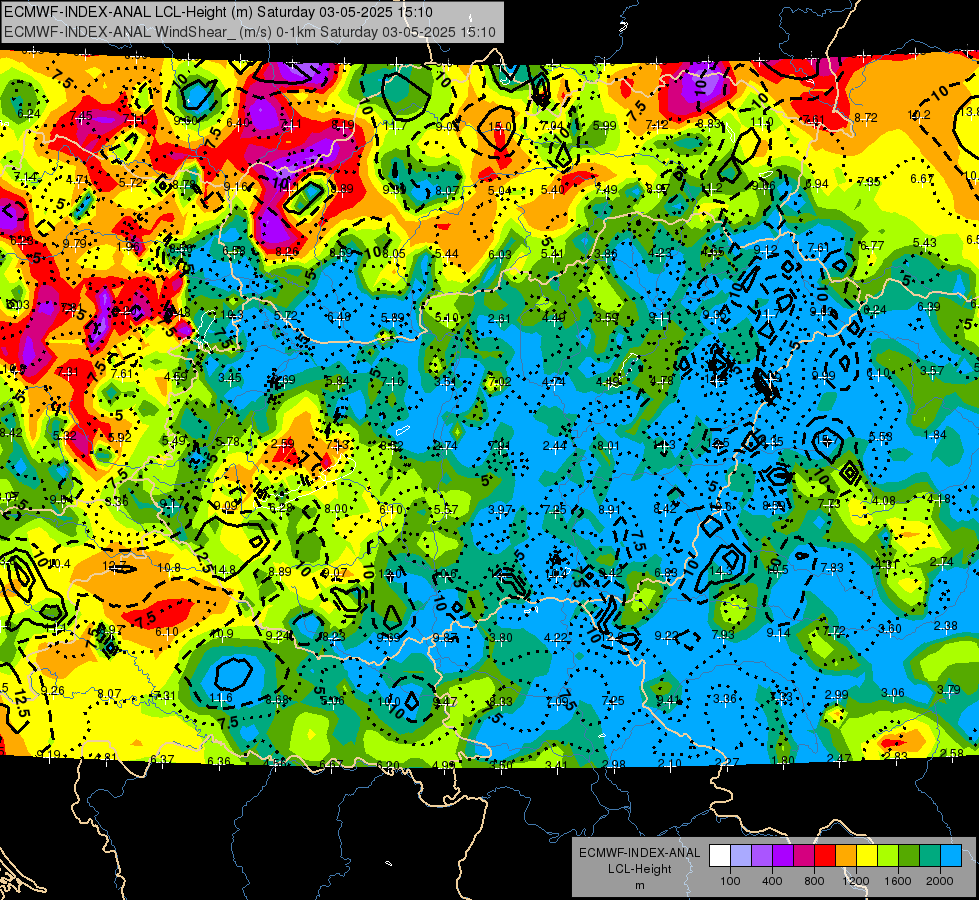Click the dark green legend swatch

tap(909, 856)
